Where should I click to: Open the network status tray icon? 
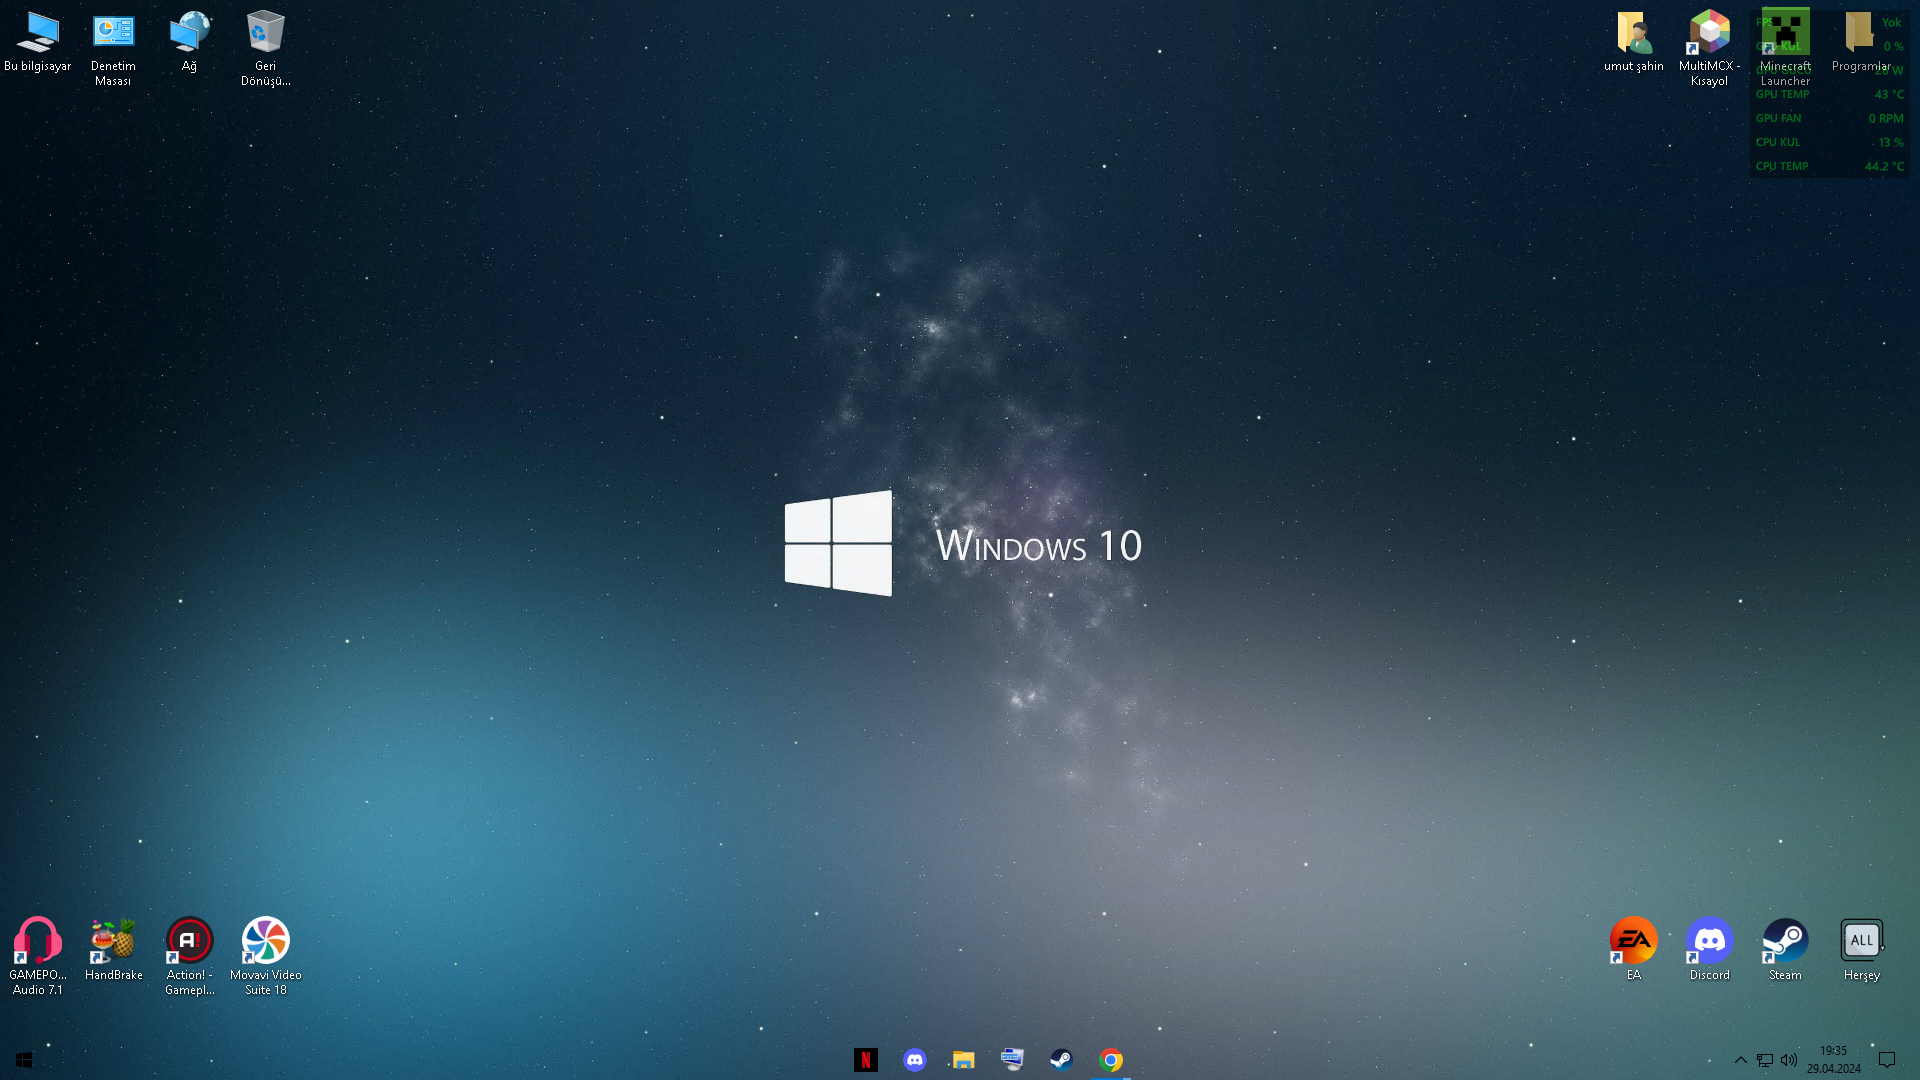click(x=1765, y=1060)
